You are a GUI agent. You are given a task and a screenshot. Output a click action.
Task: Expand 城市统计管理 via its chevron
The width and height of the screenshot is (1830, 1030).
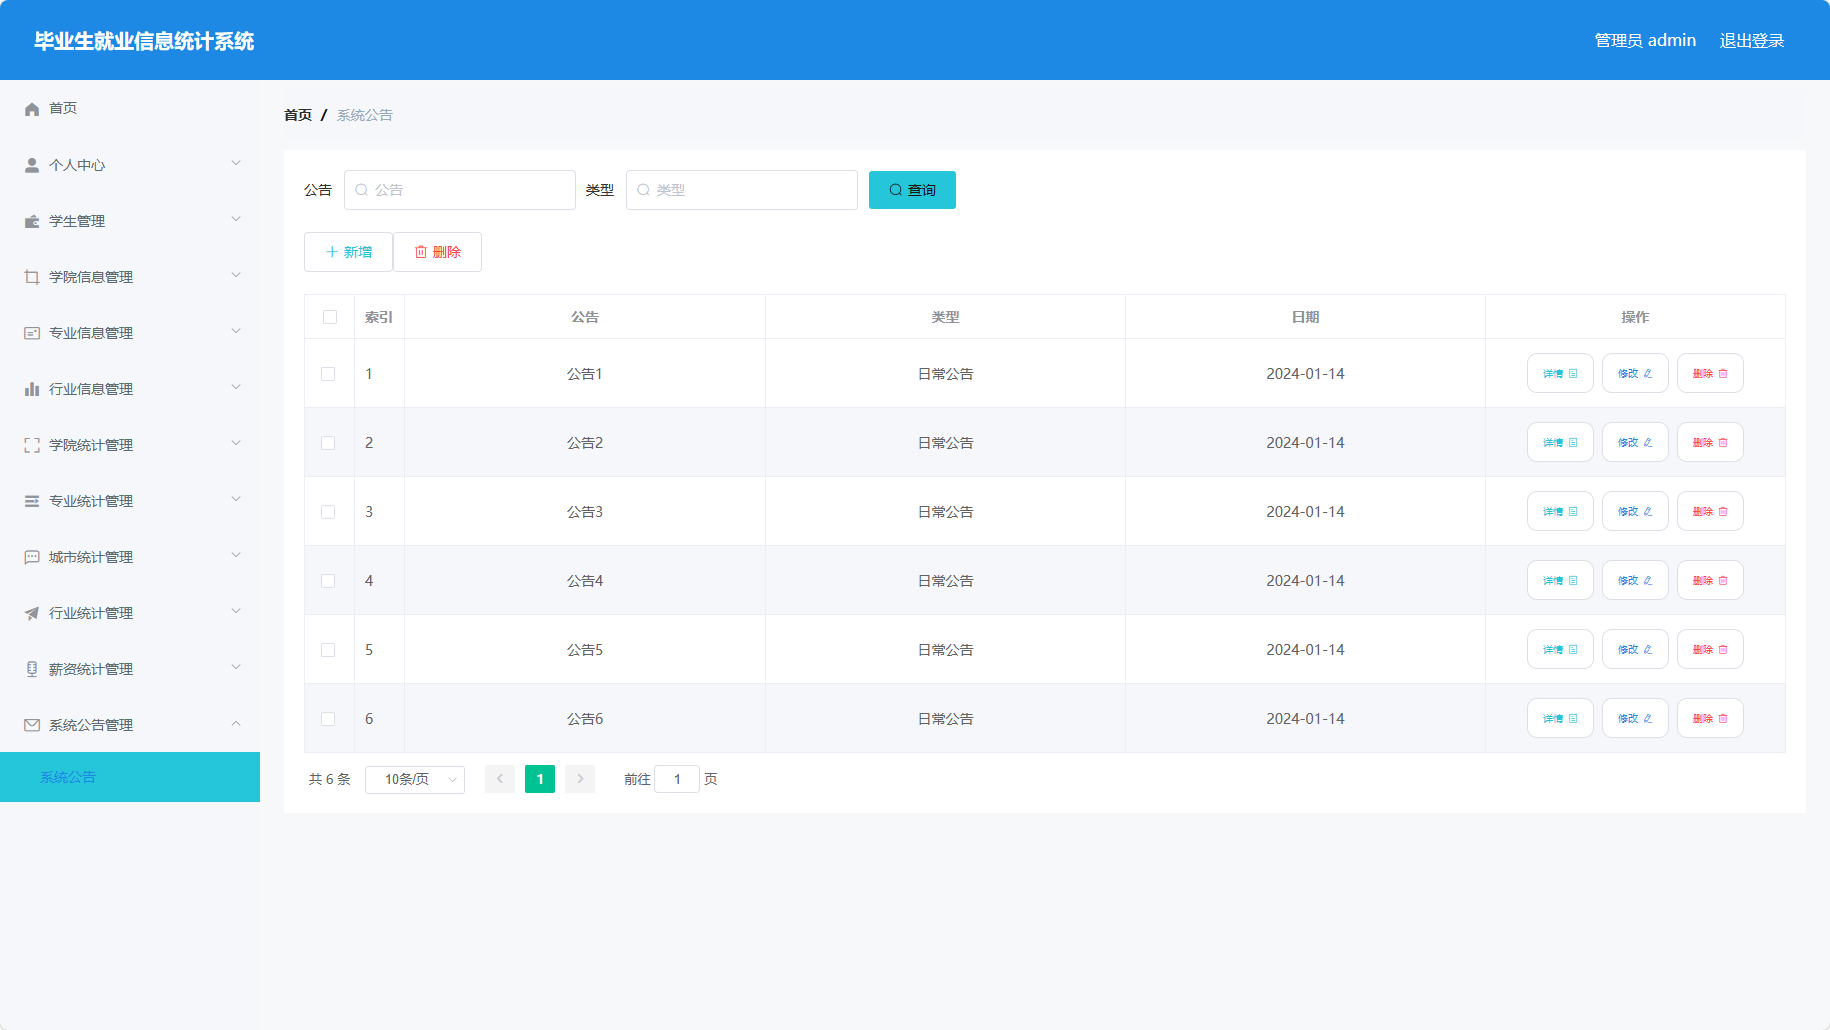236,555
